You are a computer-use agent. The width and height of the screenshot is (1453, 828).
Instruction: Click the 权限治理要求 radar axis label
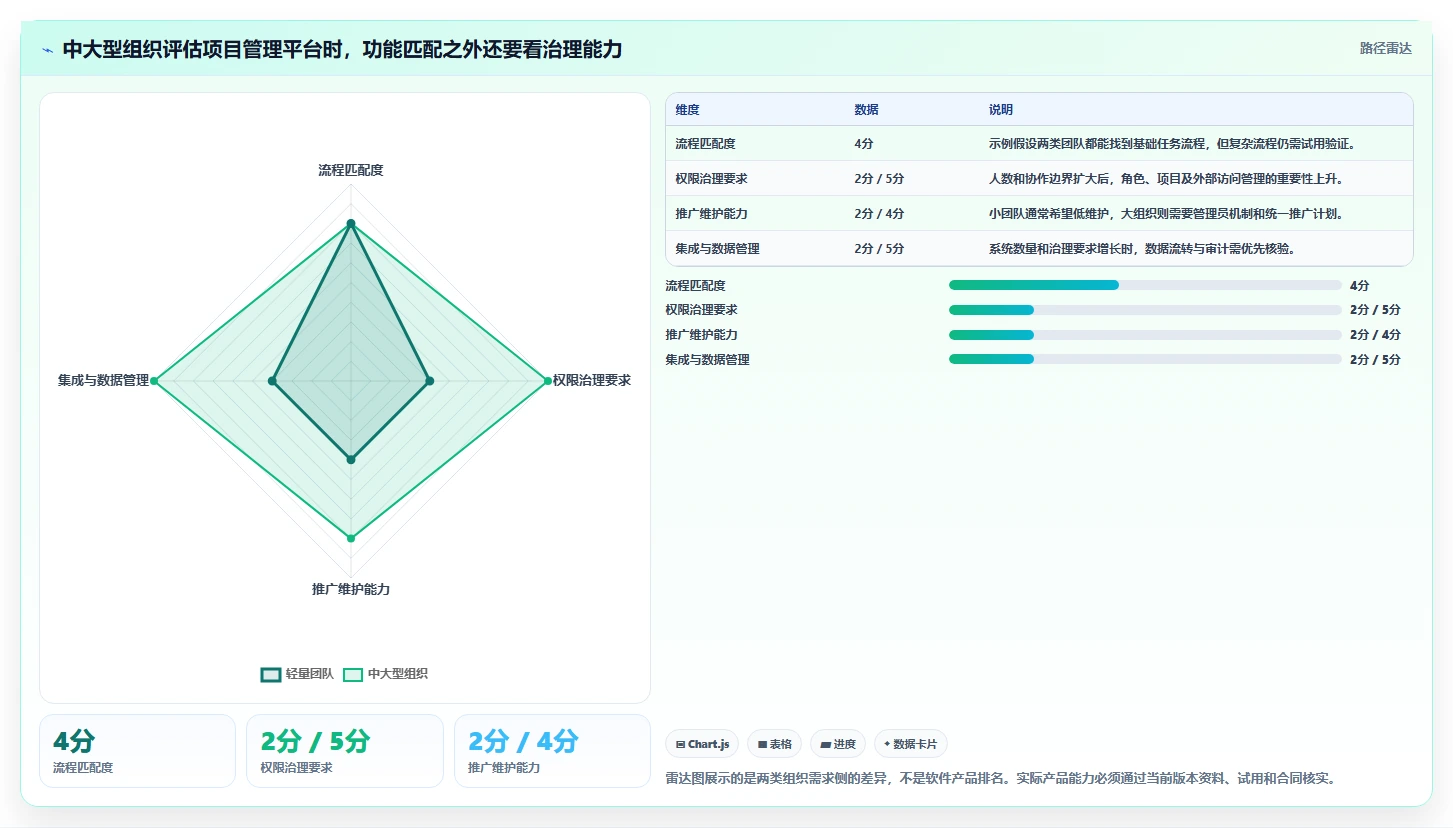point(592,380)
